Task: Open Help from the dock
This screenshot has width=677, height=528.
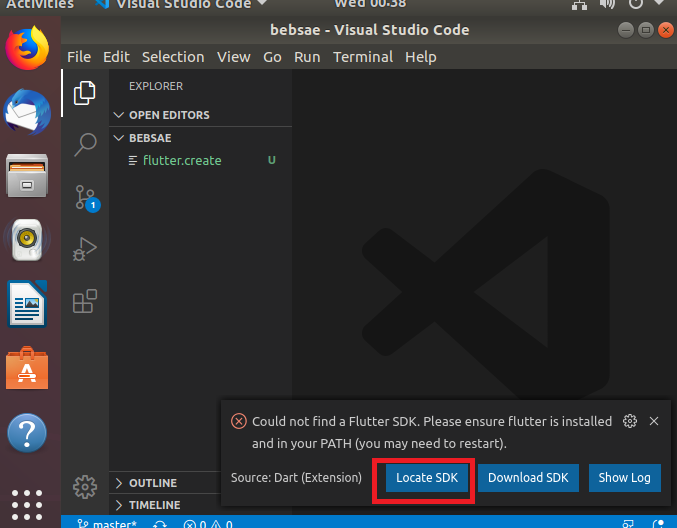Action: tap(27, 433)
